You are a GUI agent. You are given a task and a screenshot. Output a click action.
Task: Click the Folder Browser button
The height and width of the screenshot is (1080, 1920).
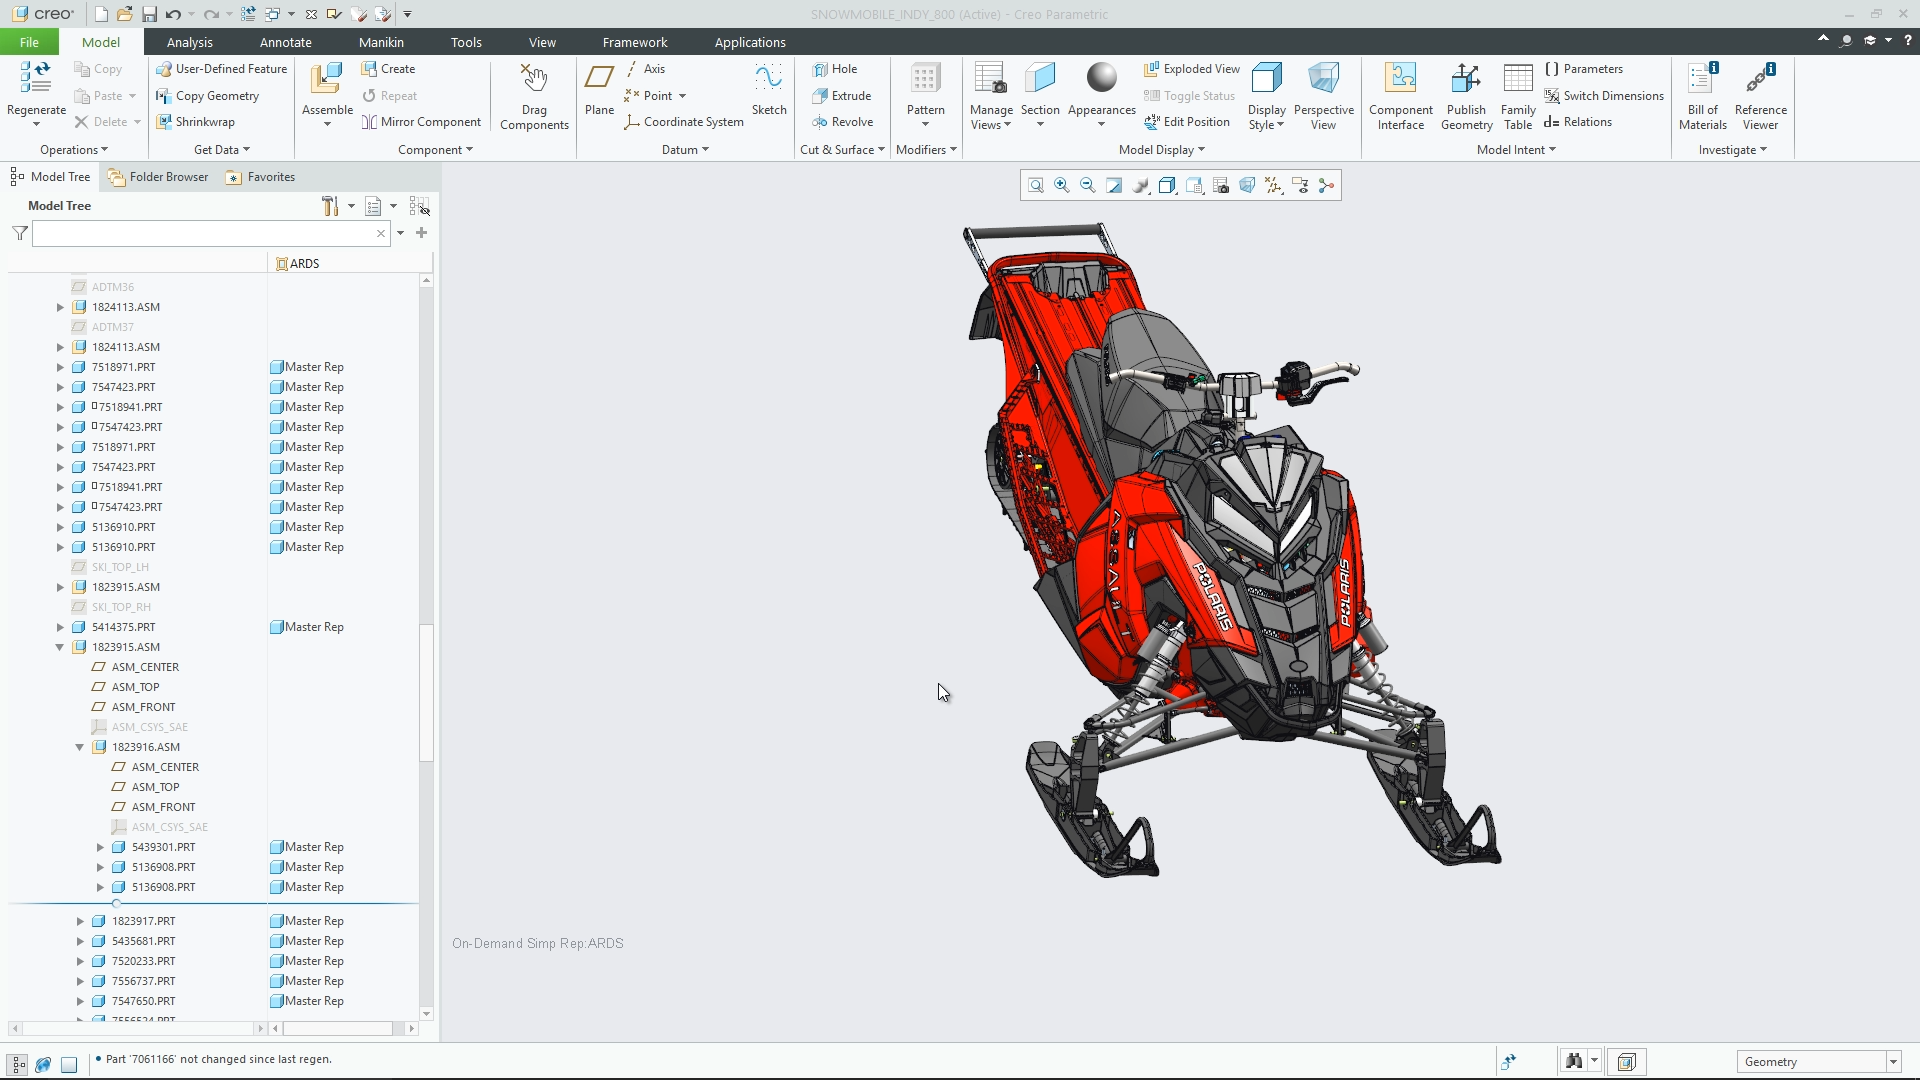(x=157, y=177)
